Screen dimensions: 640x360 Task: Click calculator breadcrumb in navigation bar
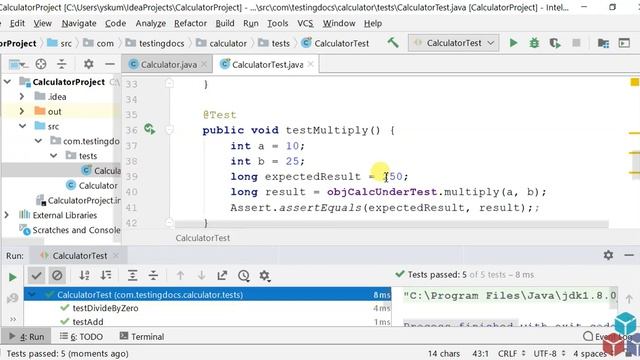point(222,43)
